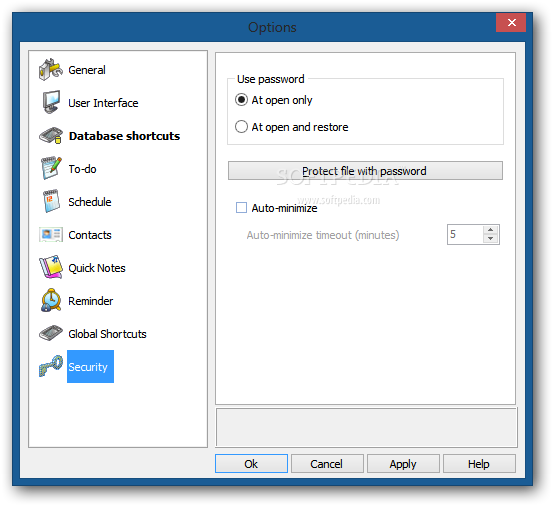553x506 pixels.
Task: Show the Reminder options
Action: point(90,301)
